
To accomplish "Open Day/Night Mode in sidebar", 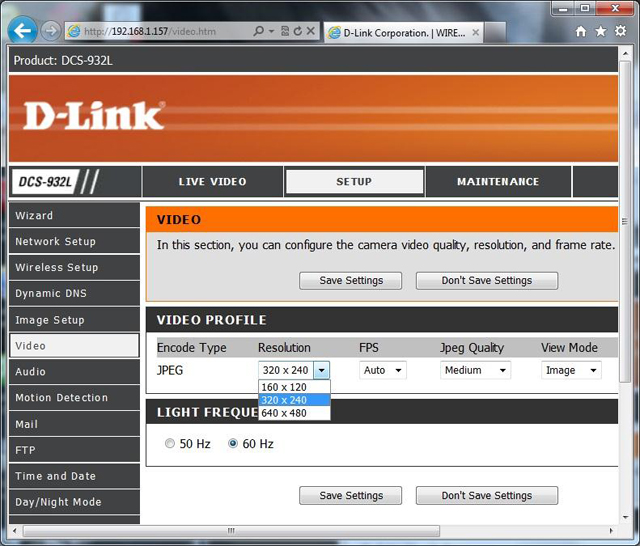I will [x=74, y=502].
